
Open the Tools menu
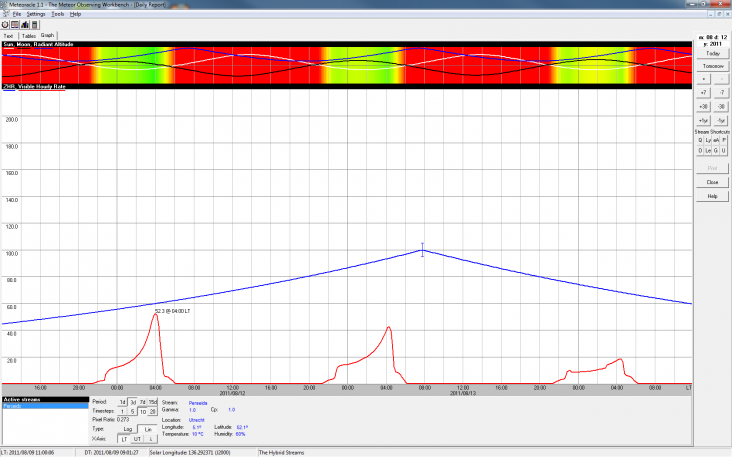click(x=57, y=14)
